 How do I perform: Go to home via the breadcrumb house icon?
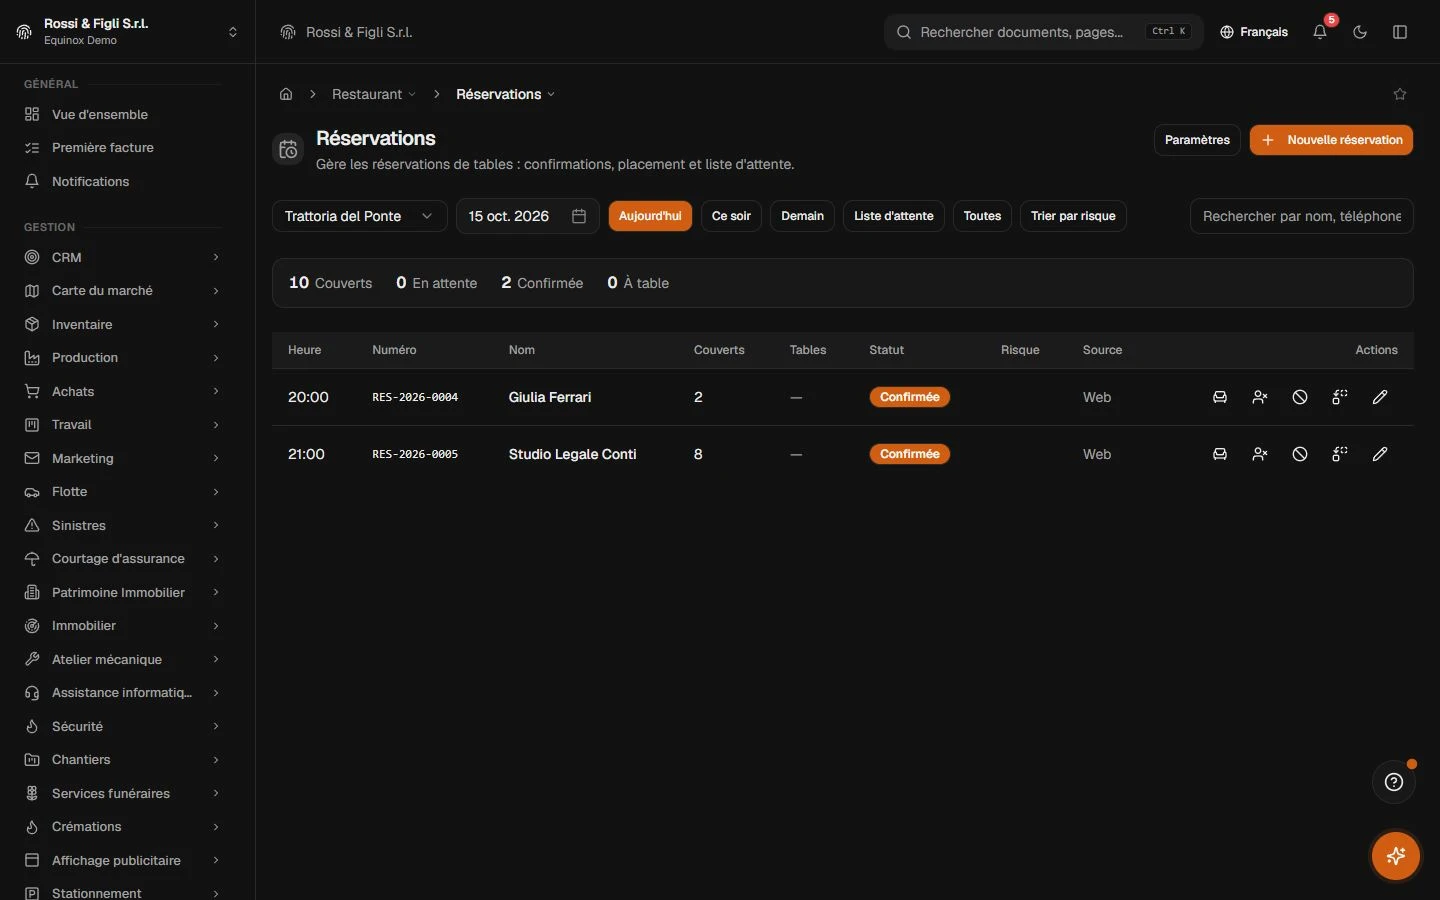point(286,94)
